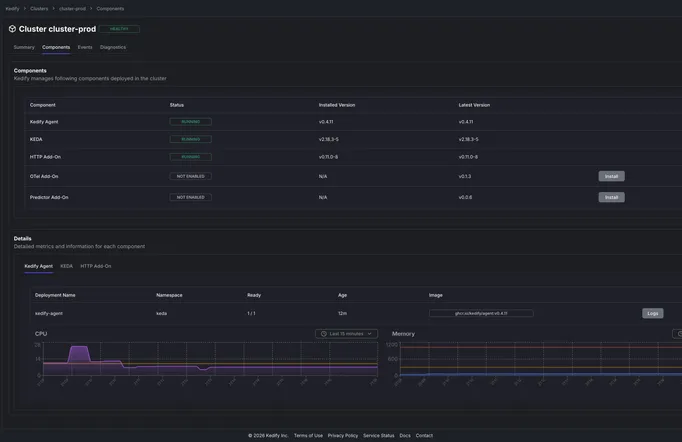This screenshot has height=442, width=682.
Task: Click latest version v0.0.6 of Predictor Add-On
Action: tap(465, 197)
